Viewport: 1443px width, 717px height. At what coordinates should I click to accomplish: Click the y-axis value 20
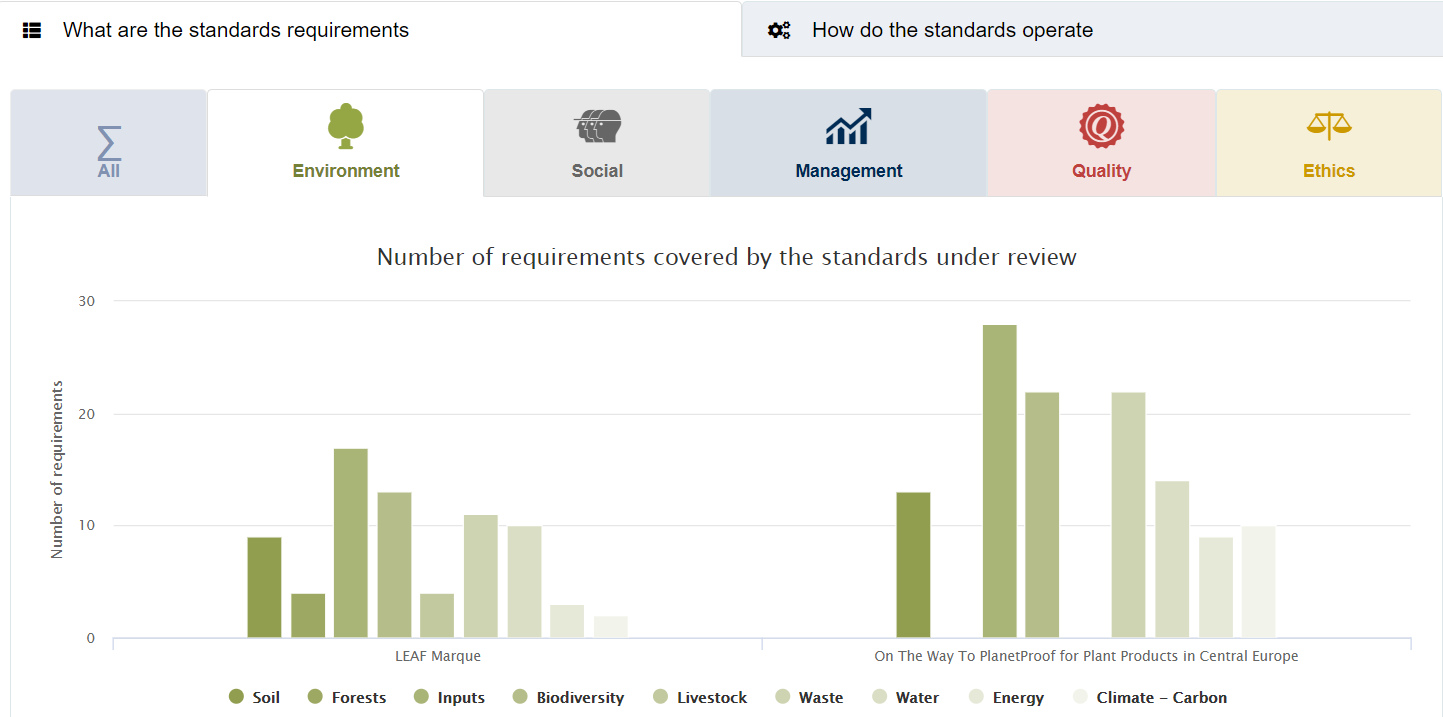(87, 413)
